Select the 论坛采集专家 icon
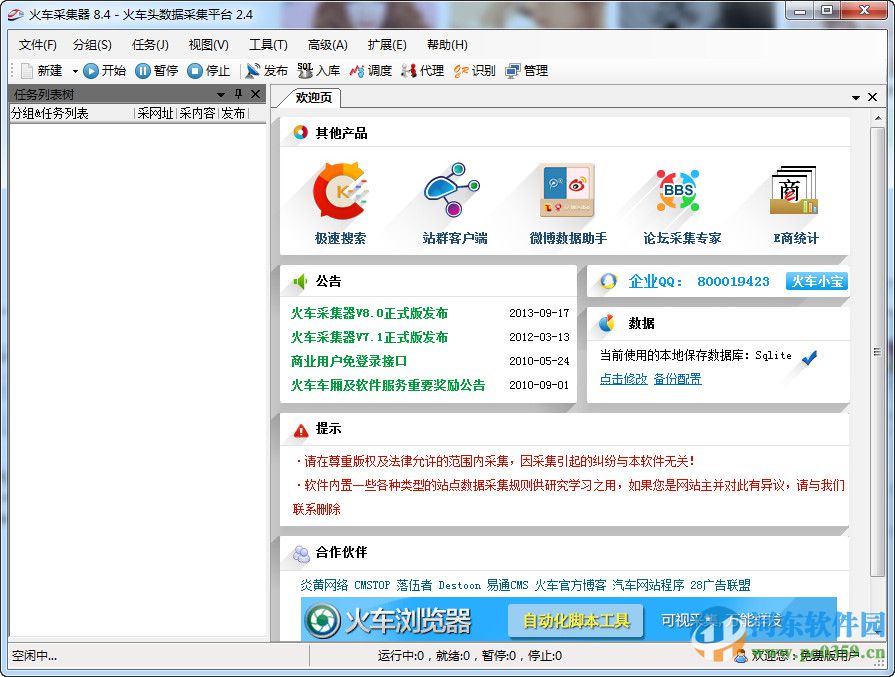Image resolution: width=895 pixels, height=677 pixels. tap(678, 195)
